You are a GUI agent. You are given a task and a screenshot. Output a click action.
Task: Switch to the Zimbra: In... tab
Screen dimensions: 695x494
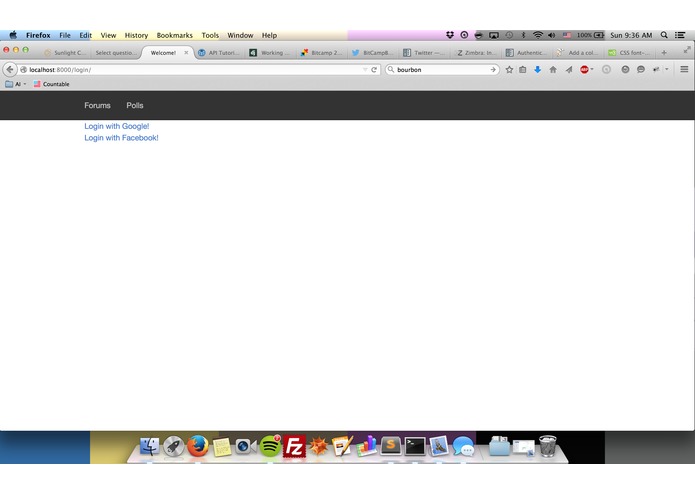pos(476,53)
